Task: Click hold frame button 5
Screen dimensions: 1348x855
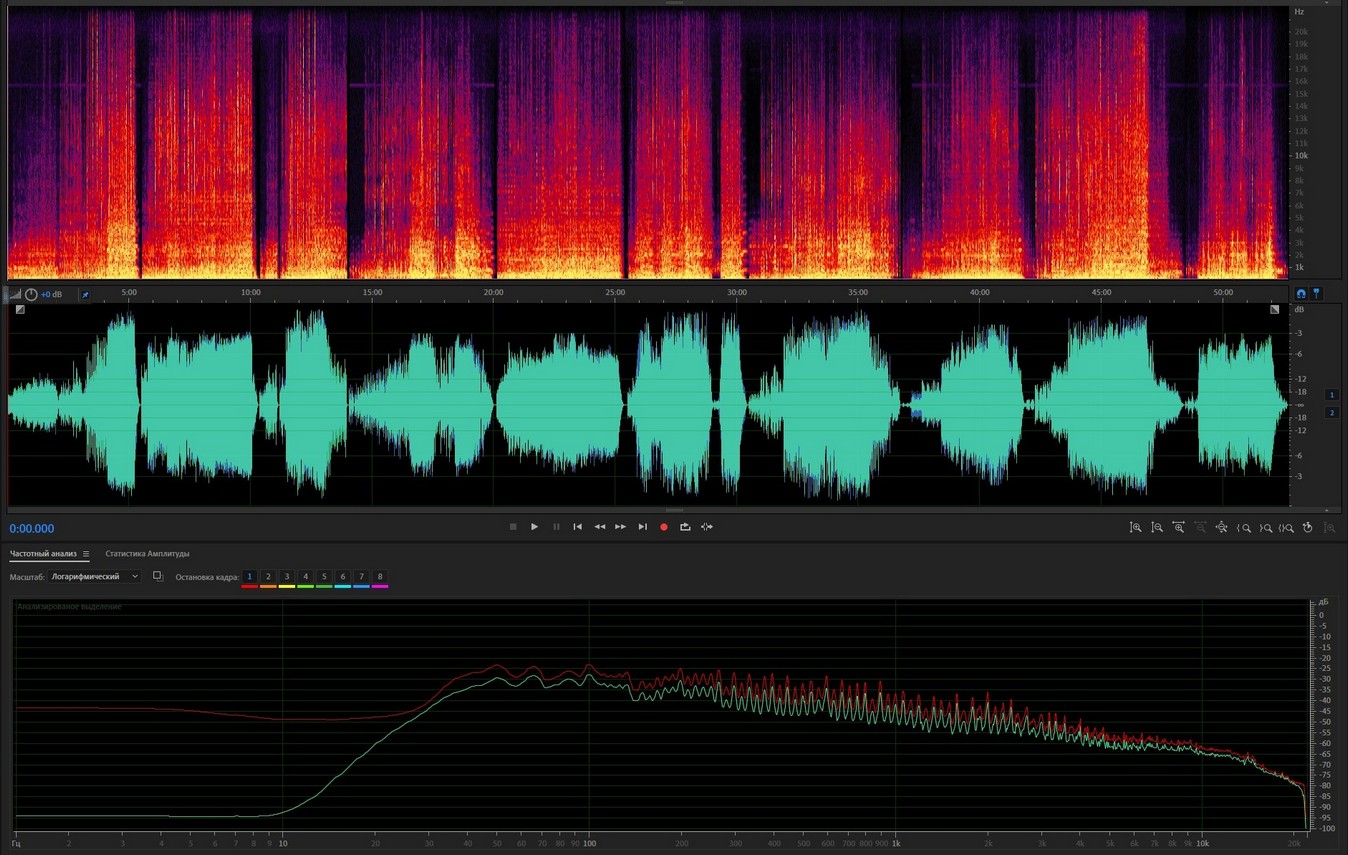Action: pos(324,577)
